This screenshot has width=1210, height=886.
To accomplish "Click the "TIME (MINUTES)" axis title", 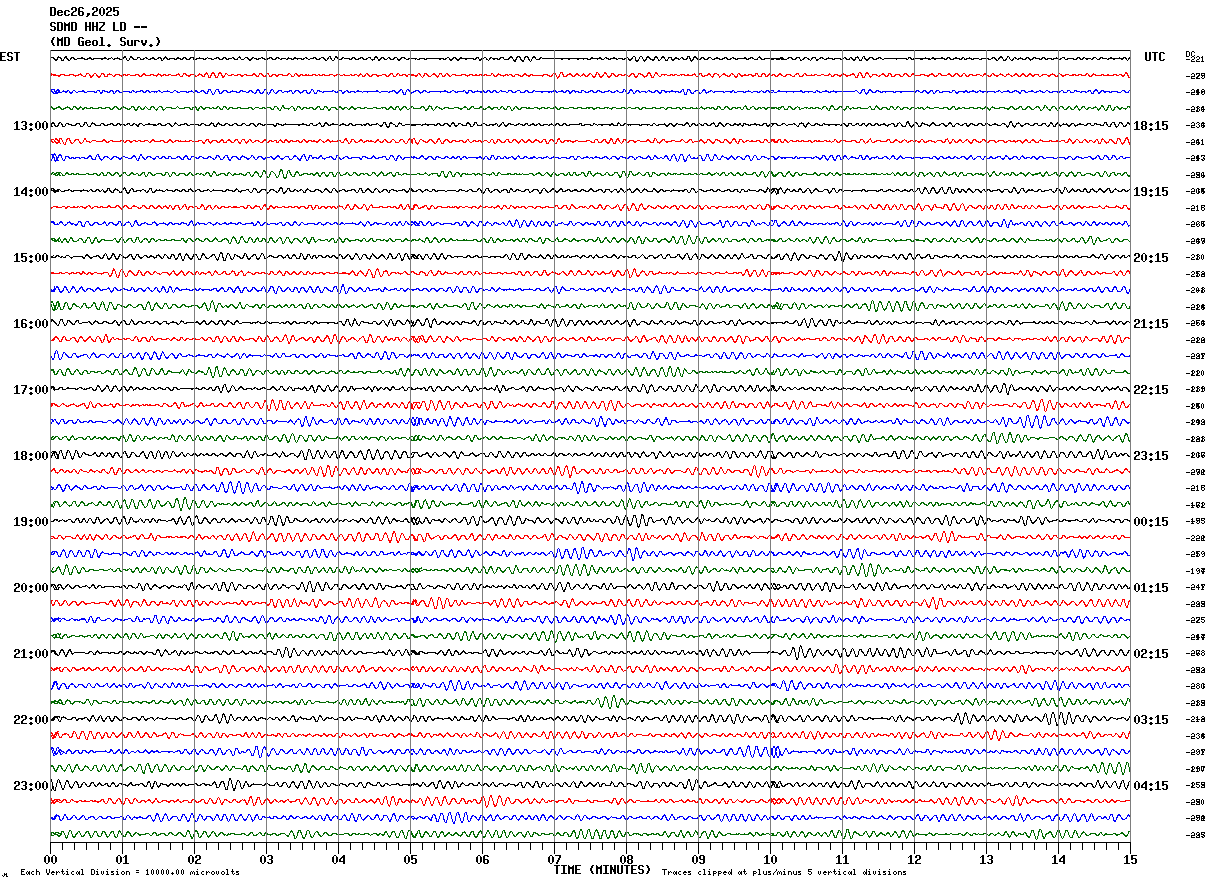I will coord(602,870).
